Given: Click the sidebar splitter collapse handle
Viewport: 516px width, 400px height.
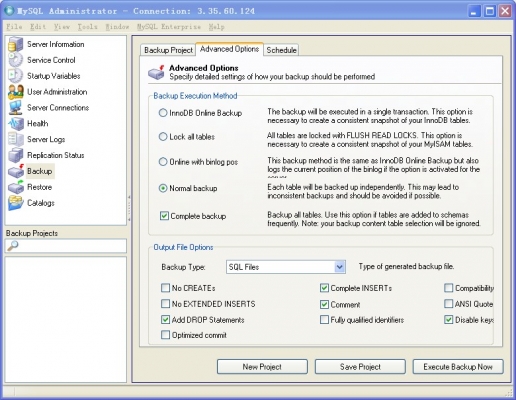Looking at the screenshot, I should click(x=129, y=208).
